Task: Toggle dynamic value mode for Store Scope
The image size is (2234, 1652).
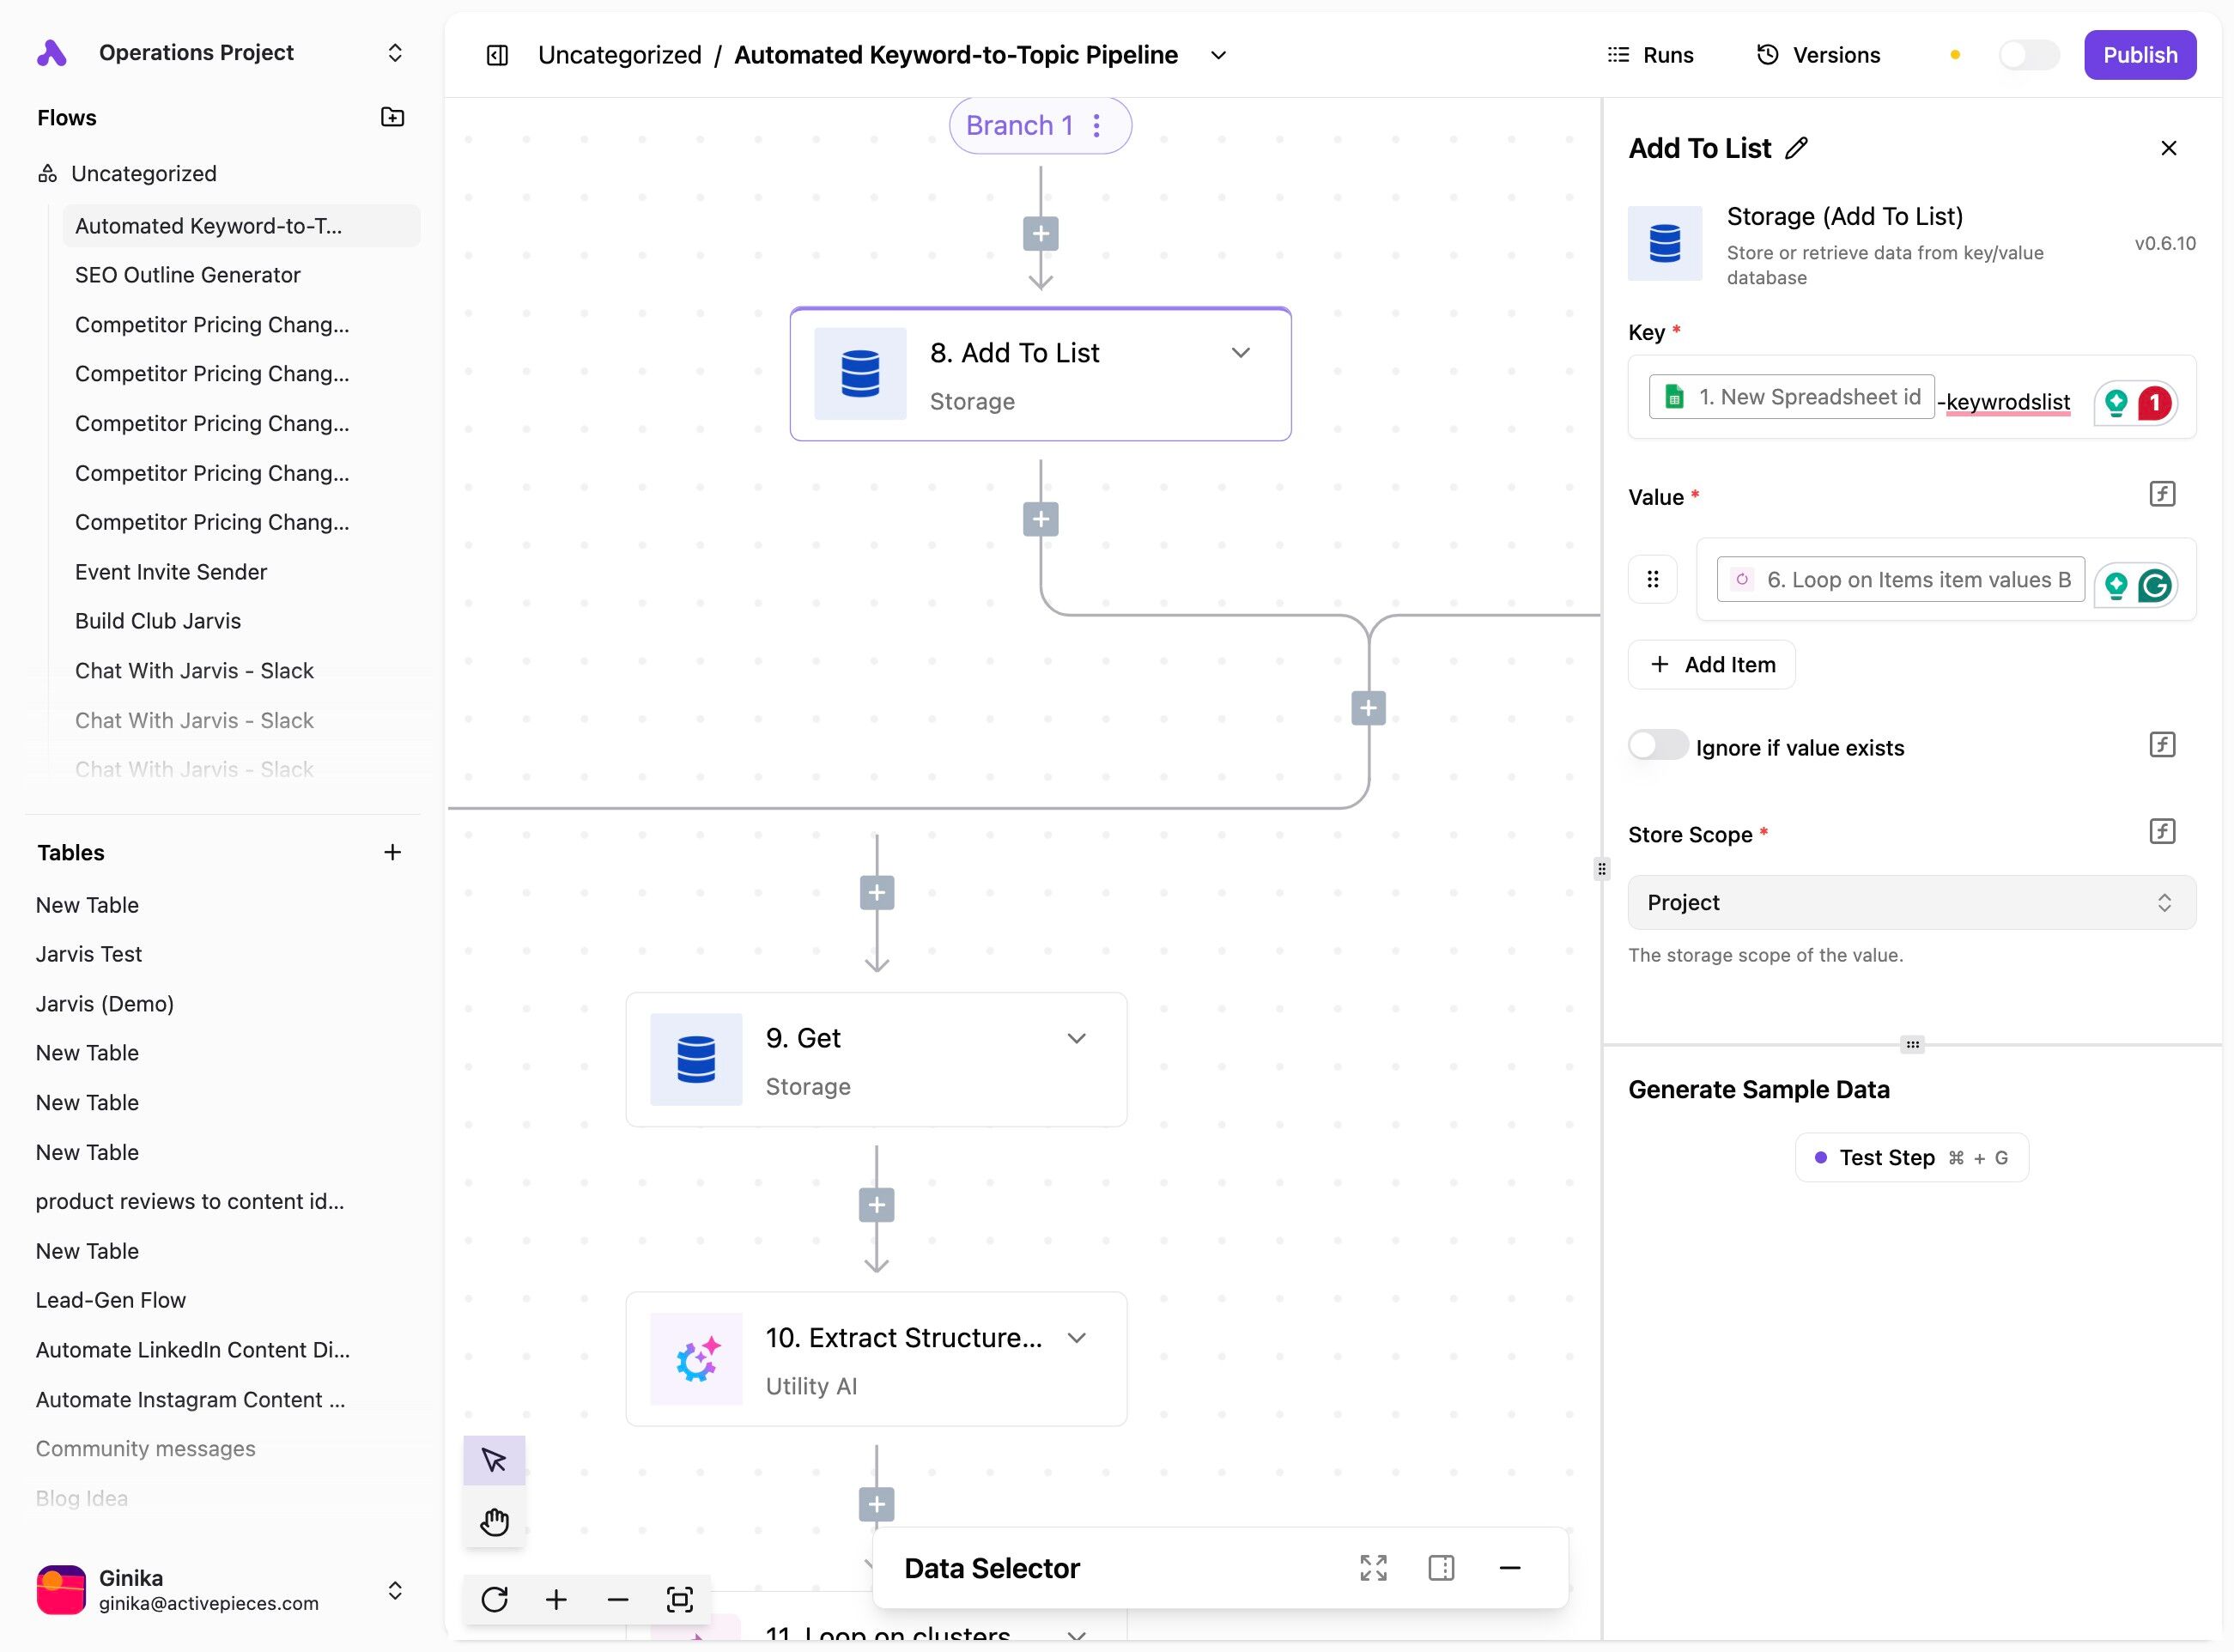Action: pyautogui.click(x=2161, y=831)
